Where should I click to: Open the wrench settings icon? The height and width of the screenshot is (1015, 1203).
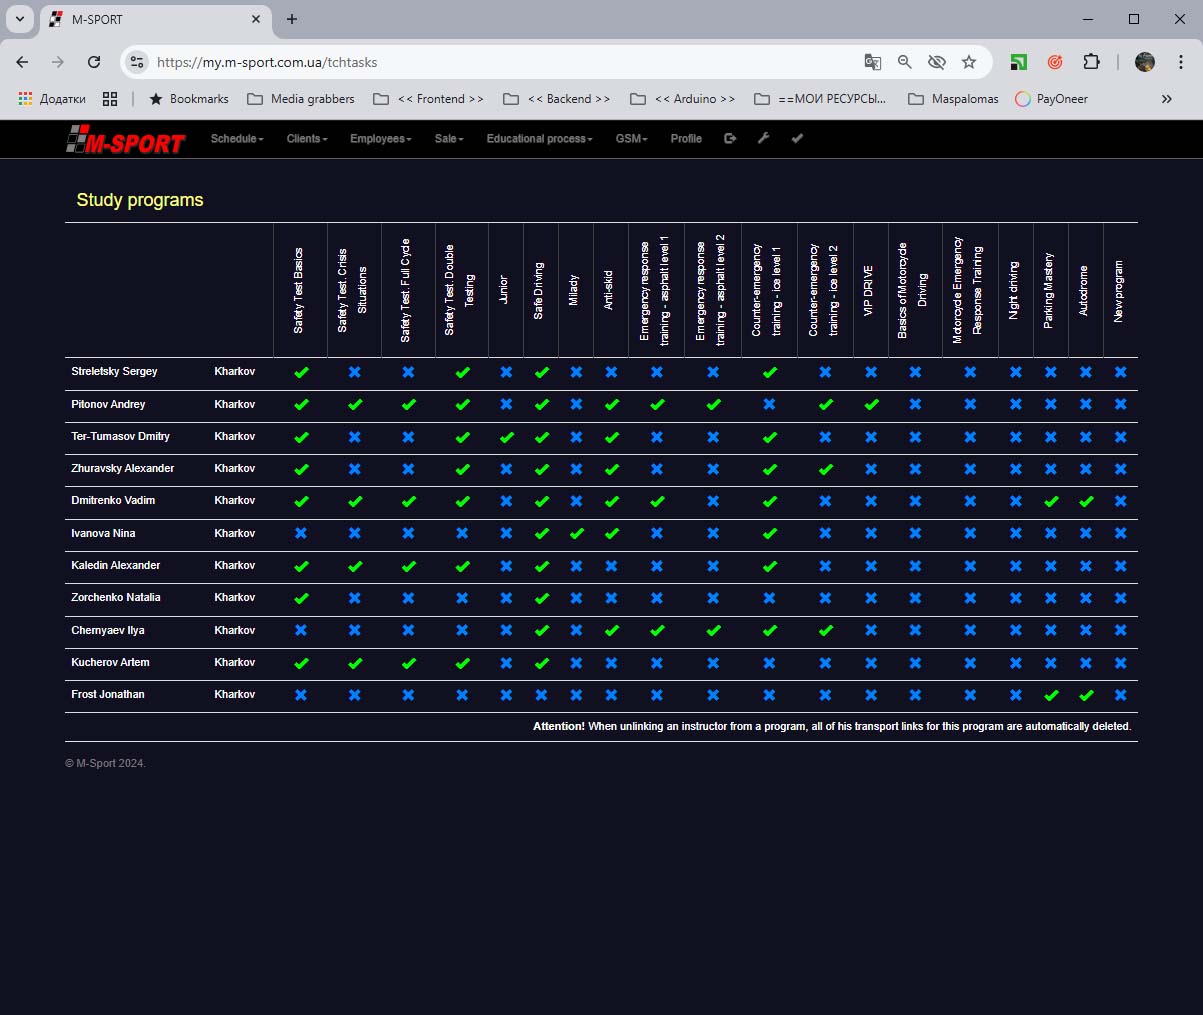click(x=764, y=139)
